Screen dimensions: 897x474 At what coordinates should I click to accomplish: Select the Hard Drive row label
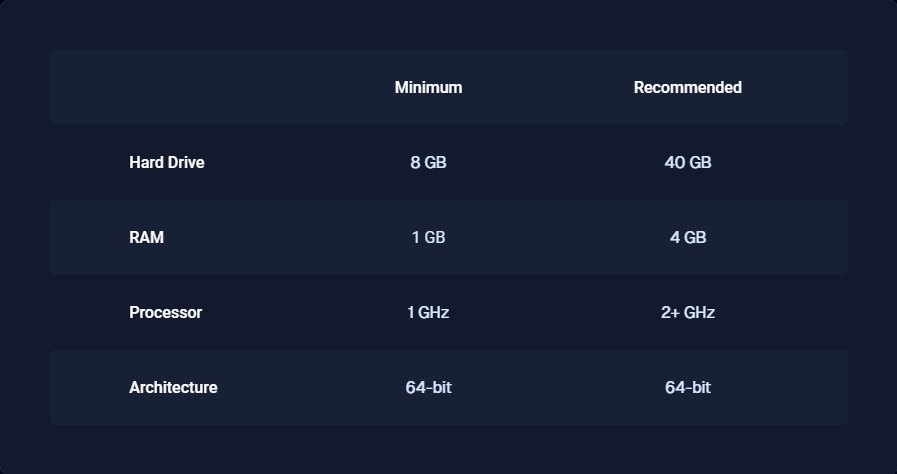[x=166, y=162]
